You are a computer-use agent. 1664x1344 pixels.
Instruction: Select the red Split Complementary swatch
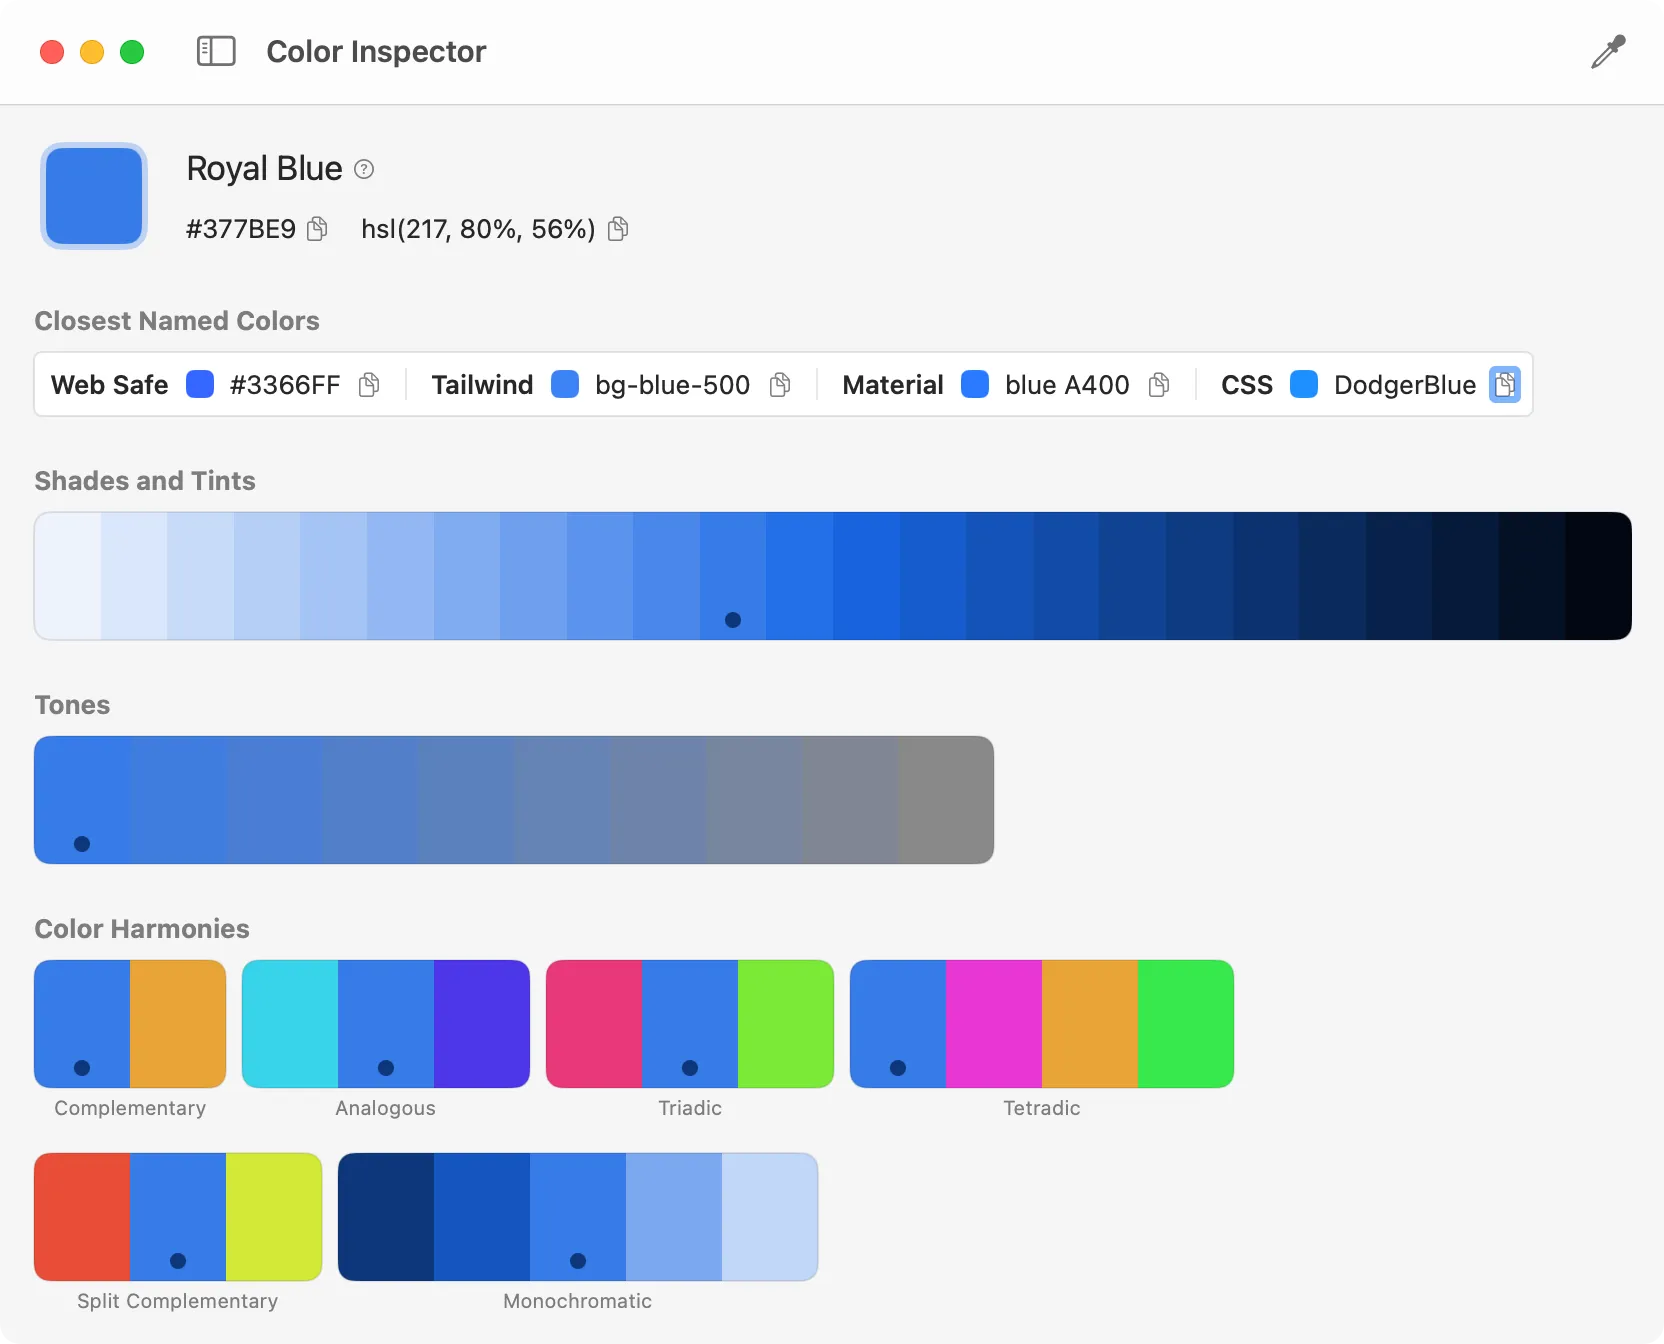[81, 1217]
